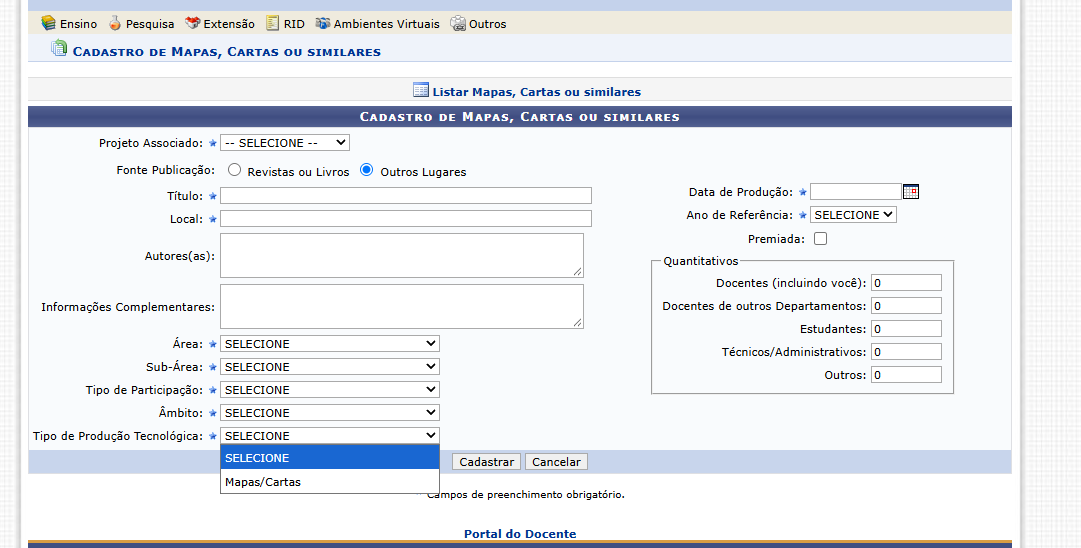Screen dimensions: 1081x548
Task: Open the Tipo de Participação dropdown
Action: coord(330,389)
